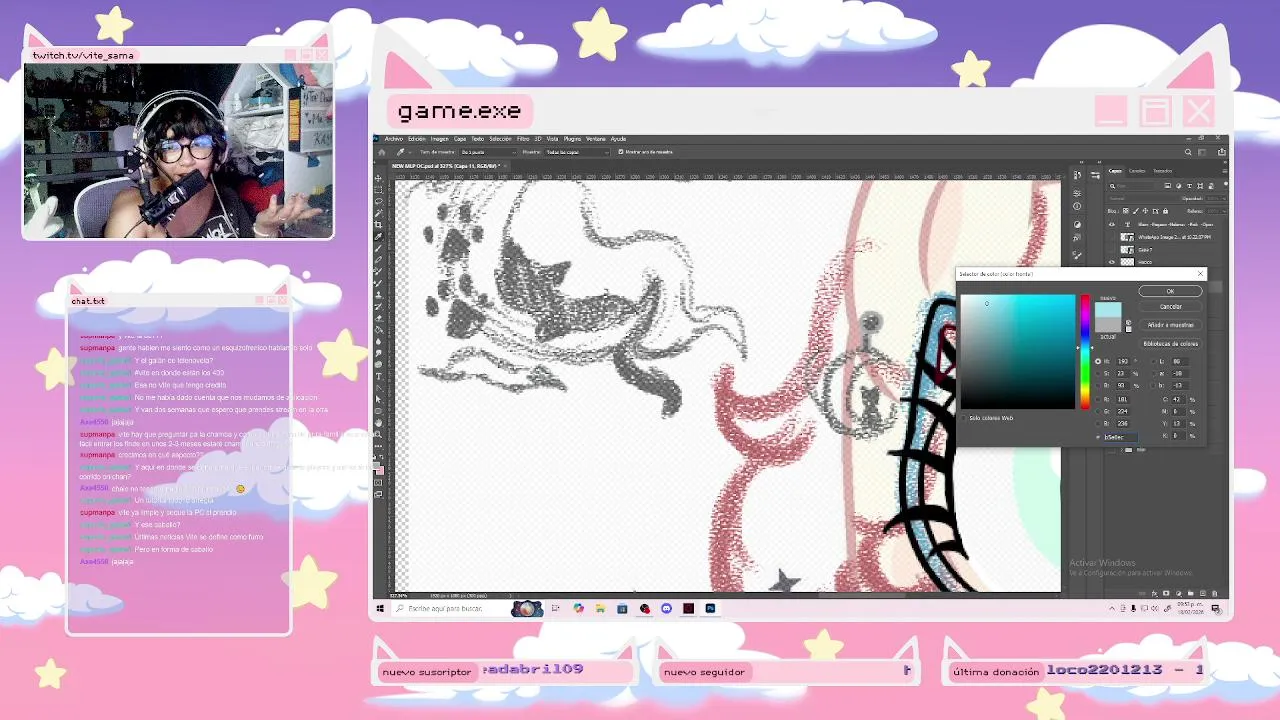Toggle visibility of the top text layer
This screenshot has height=720, width=1280.
coord(1112,224)
